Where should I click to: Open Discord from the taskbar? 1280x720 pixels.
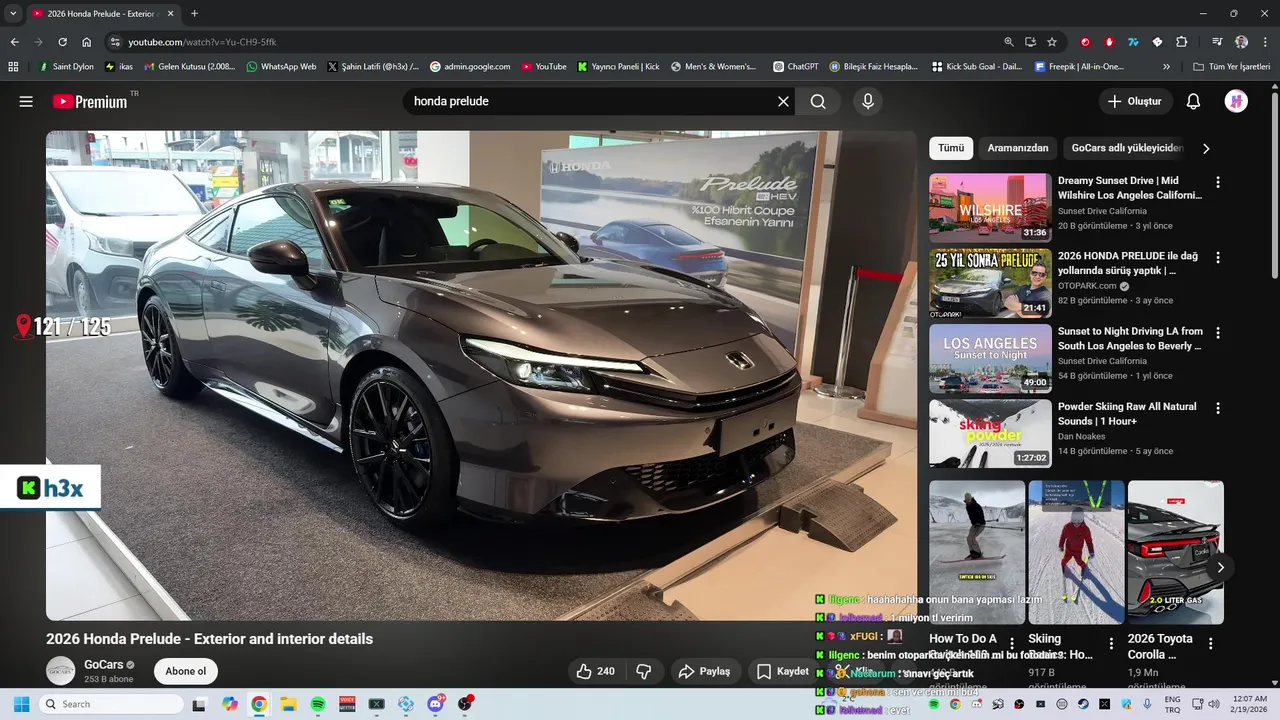point(436,704)
